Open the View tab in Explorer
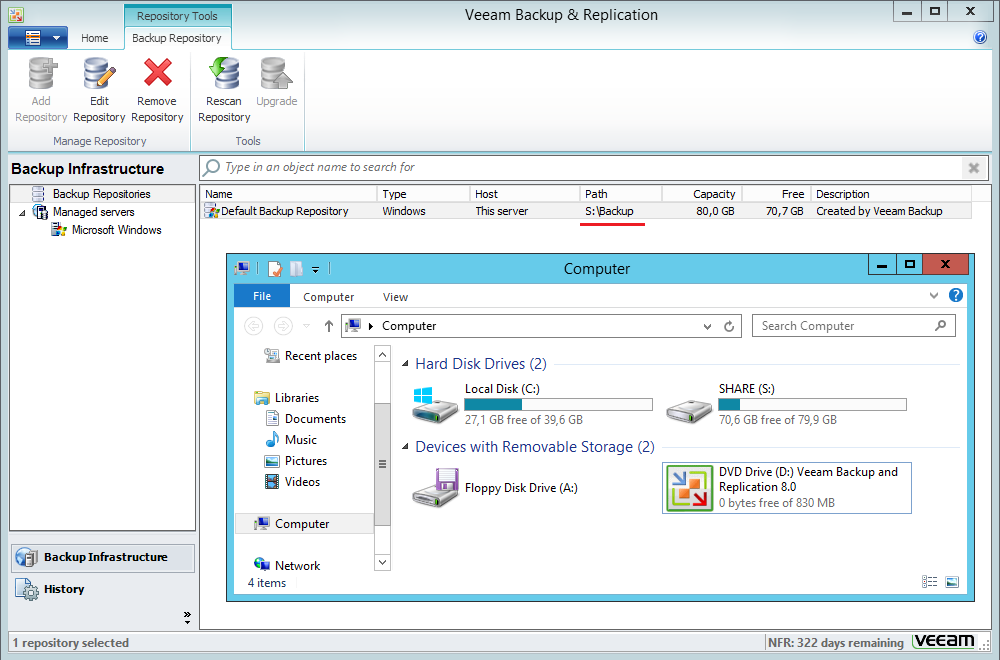This screenshot has height=660, width=1000. (395, 297)
